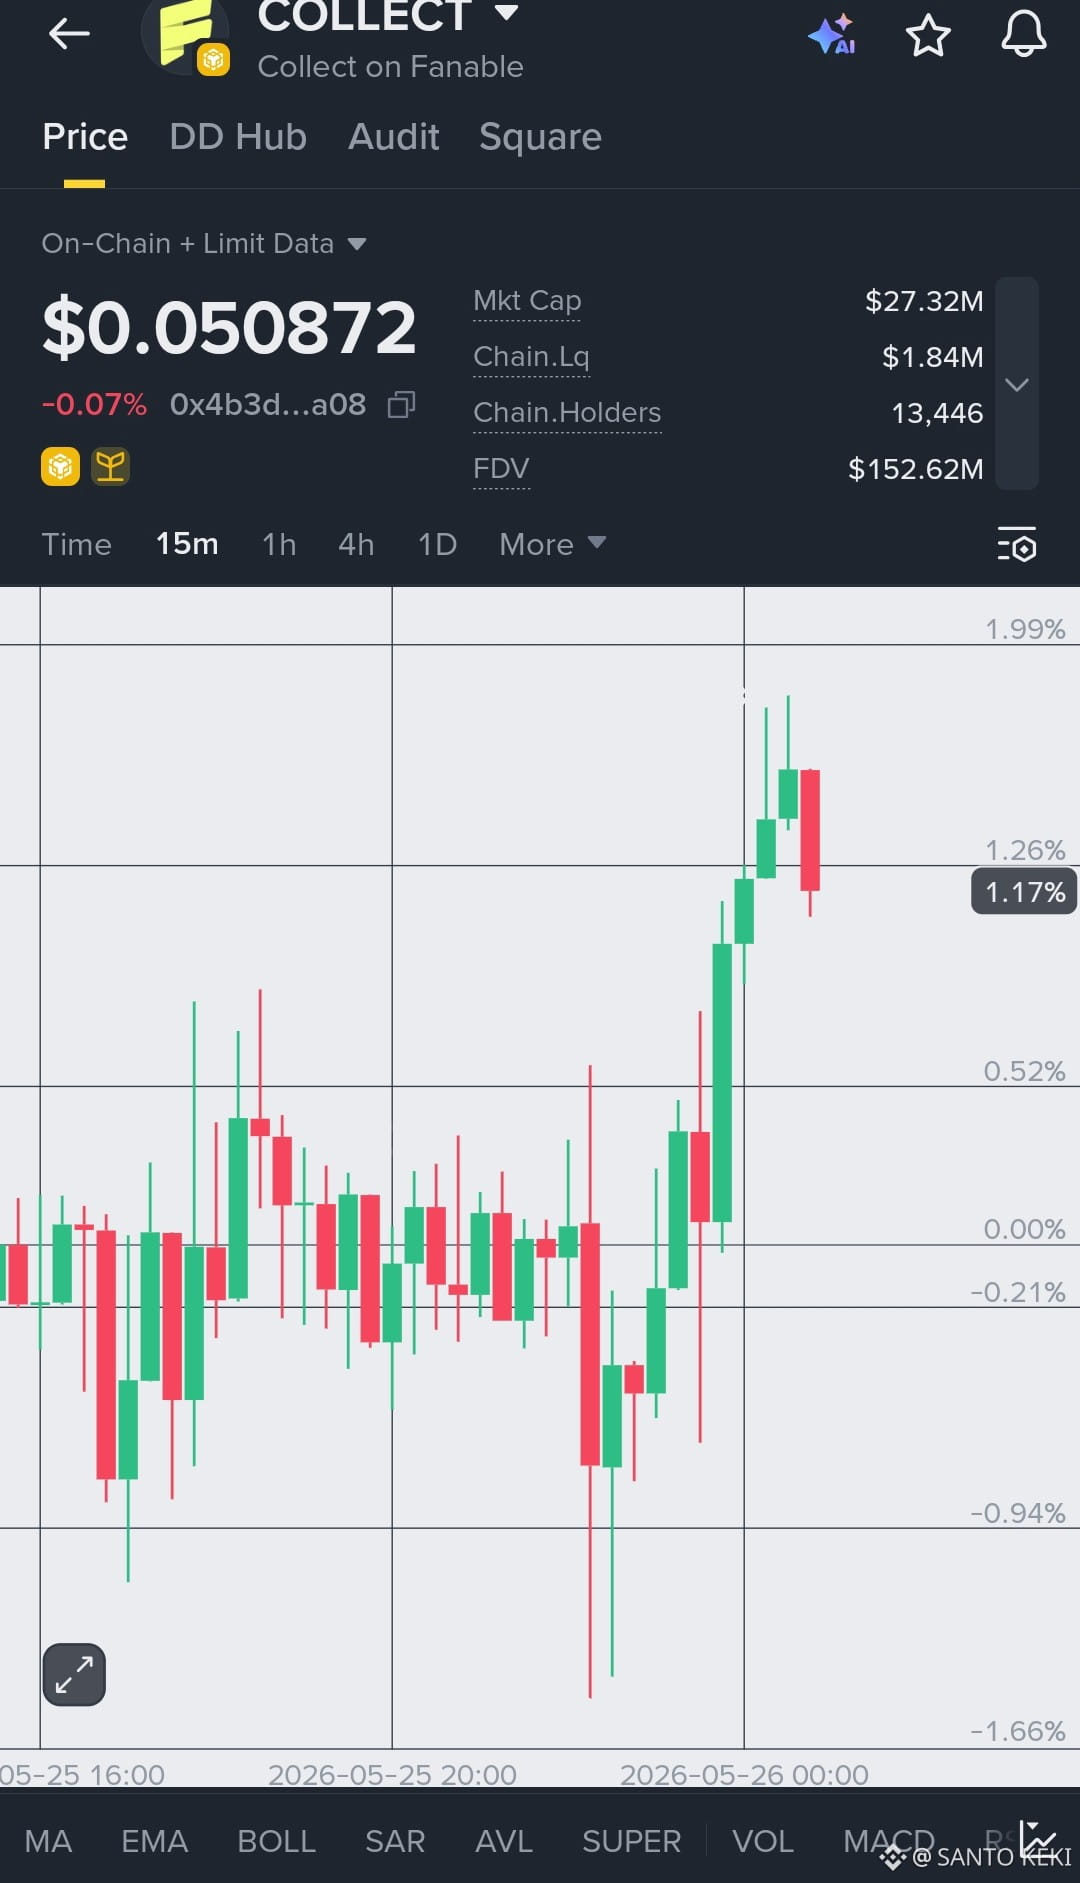Expand the market stats chevron panel
The width and height of the screenshot is (1080, 1883).
1017,384
